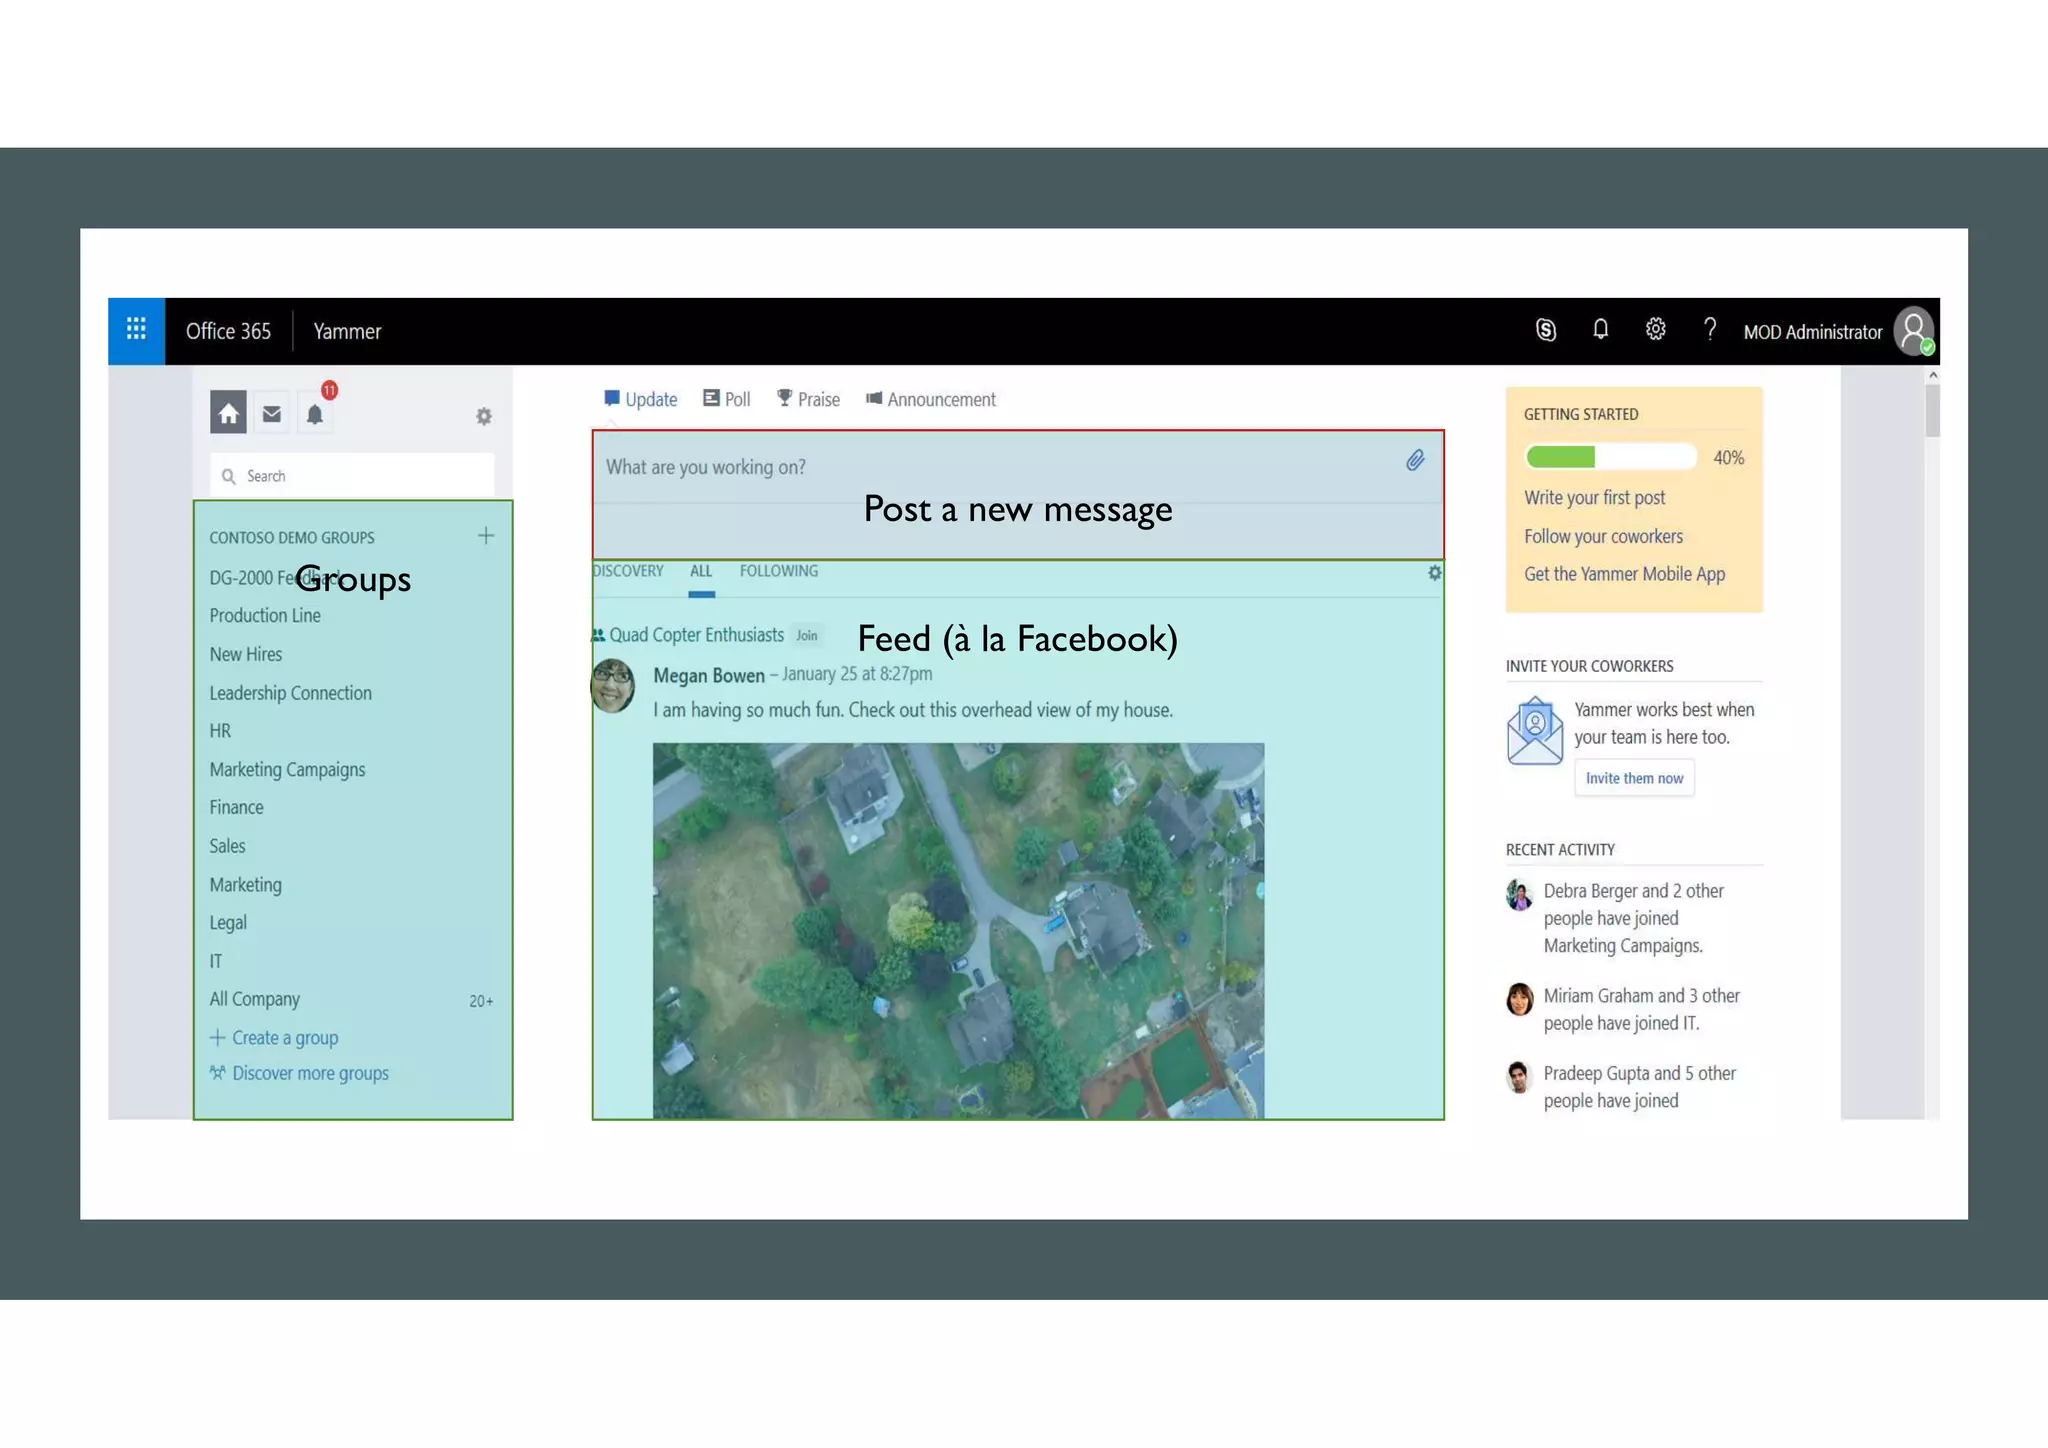The width and height of the screenshot is (2048, 1448).
Task: Switch to the Following feed tab
Action: pyautogui.click(x=779, y=571)
